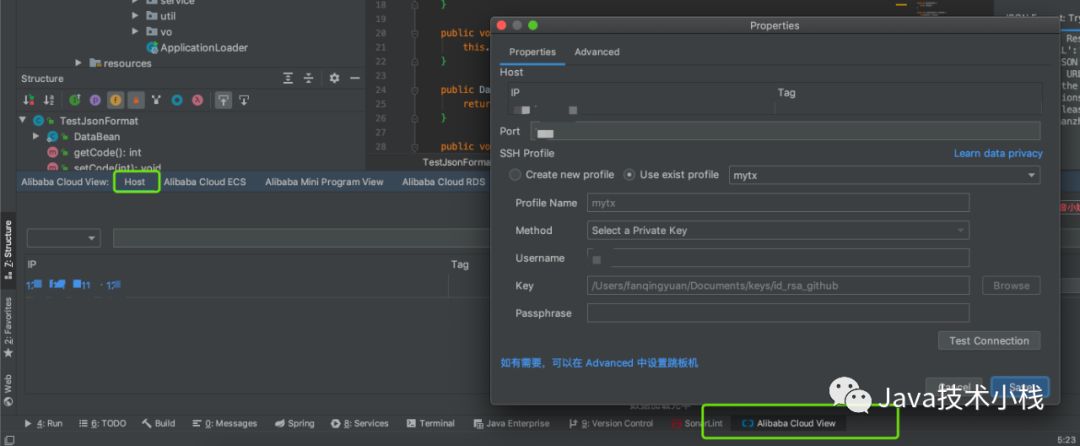Open the filter dropdown in Host view
This screenshot has height=446, width=1080.
[x=63, y=238]
